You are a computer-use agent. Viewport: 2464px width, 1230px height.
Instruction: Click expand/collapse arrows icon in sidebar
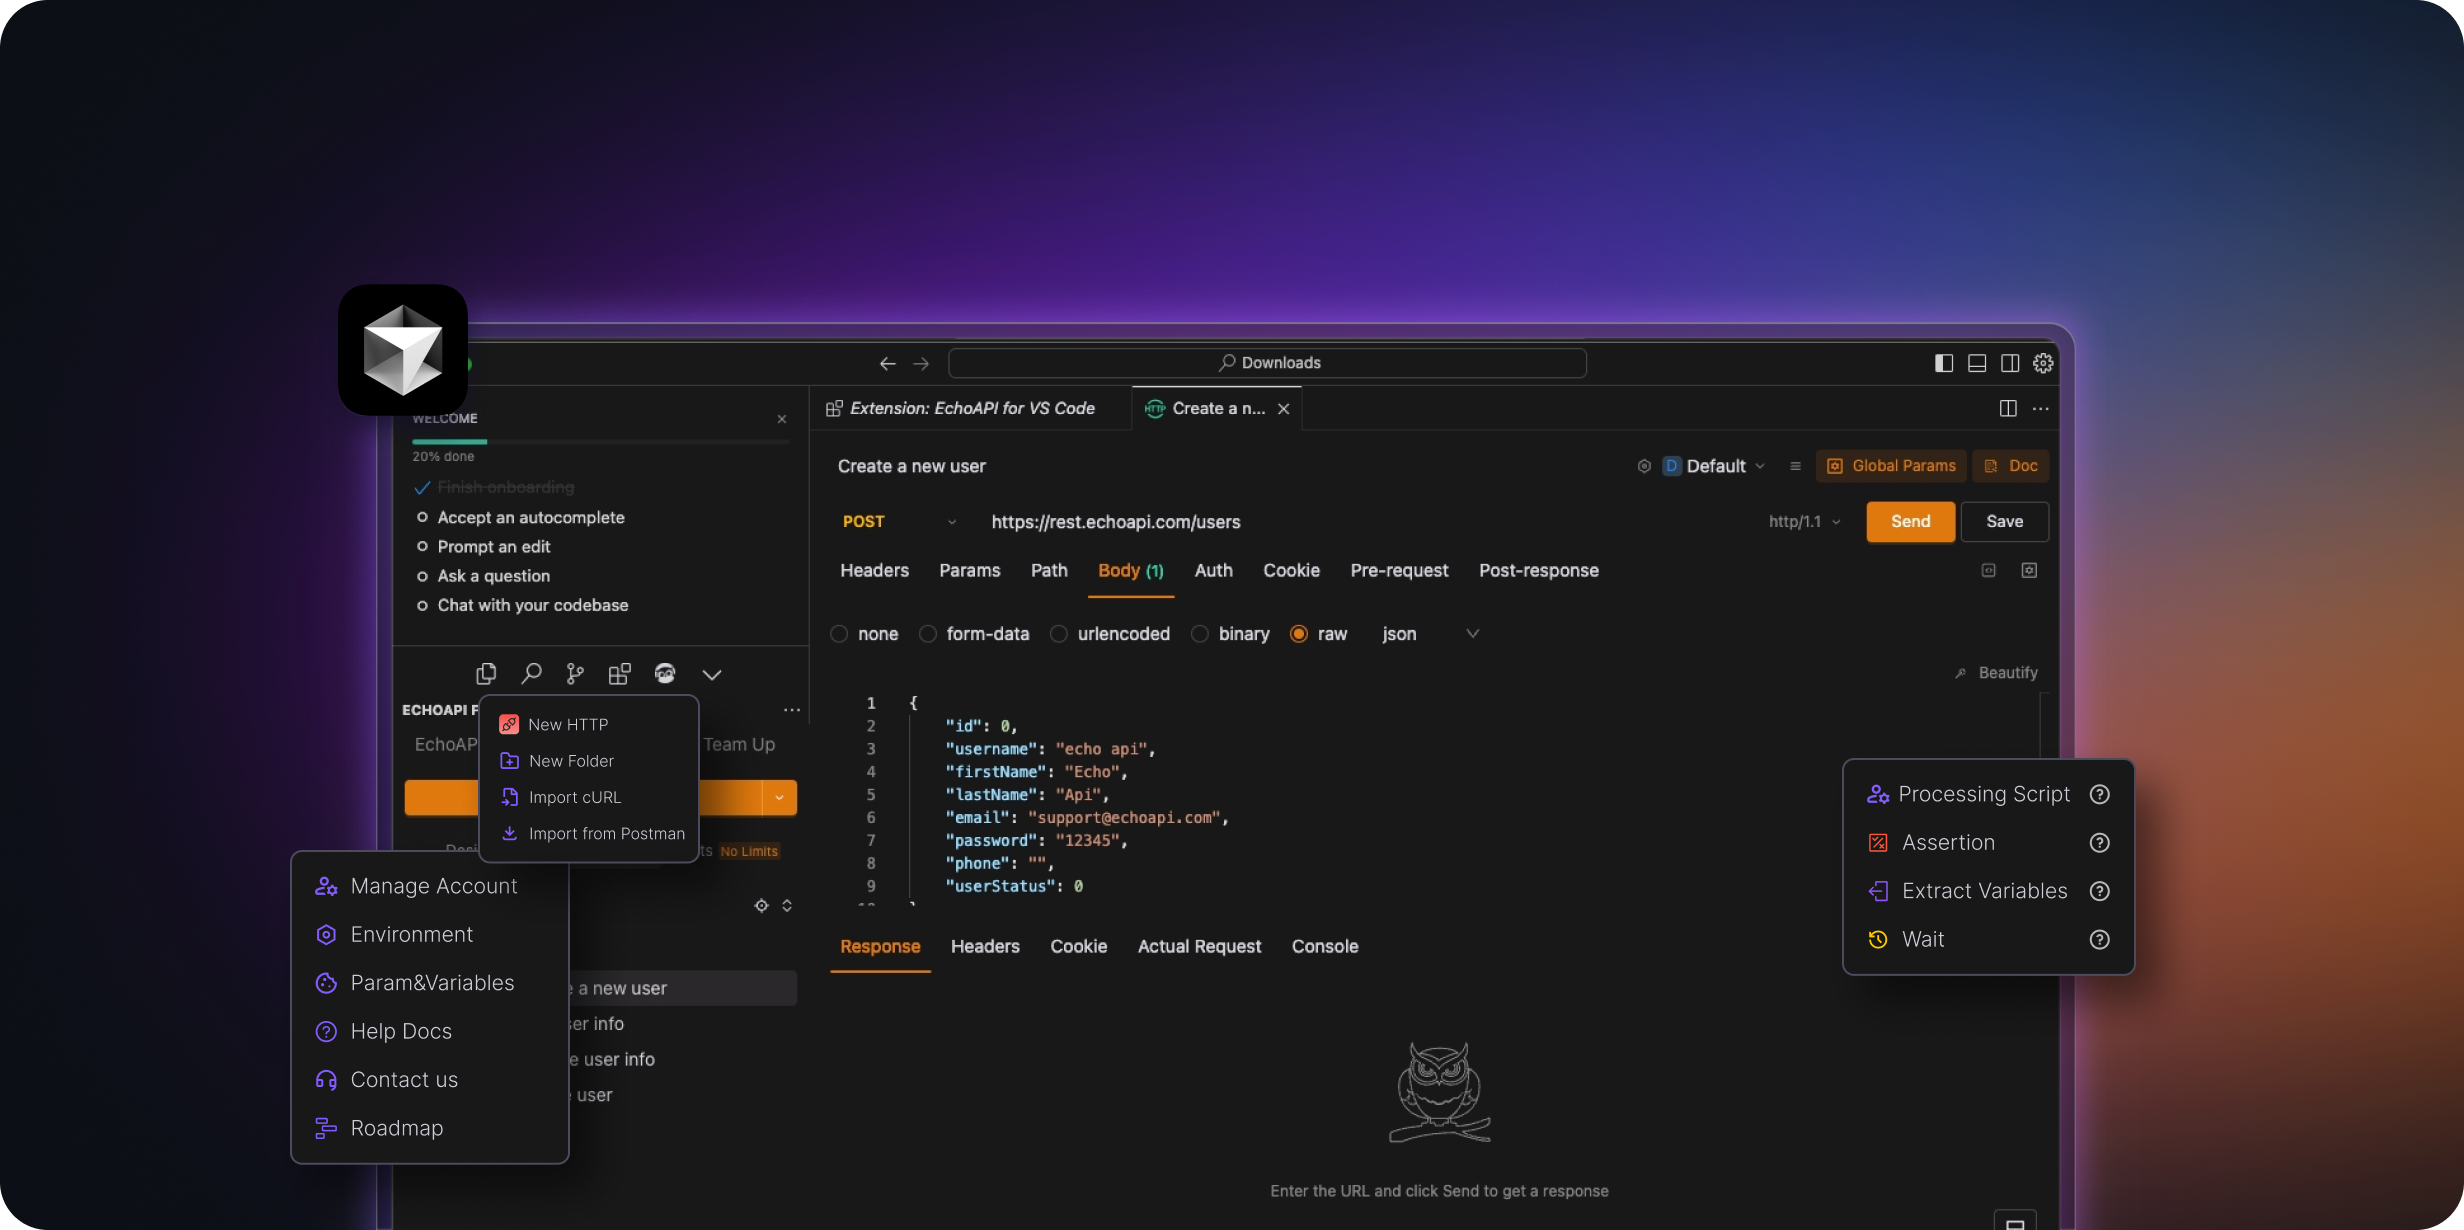click(x=787, y=905)
